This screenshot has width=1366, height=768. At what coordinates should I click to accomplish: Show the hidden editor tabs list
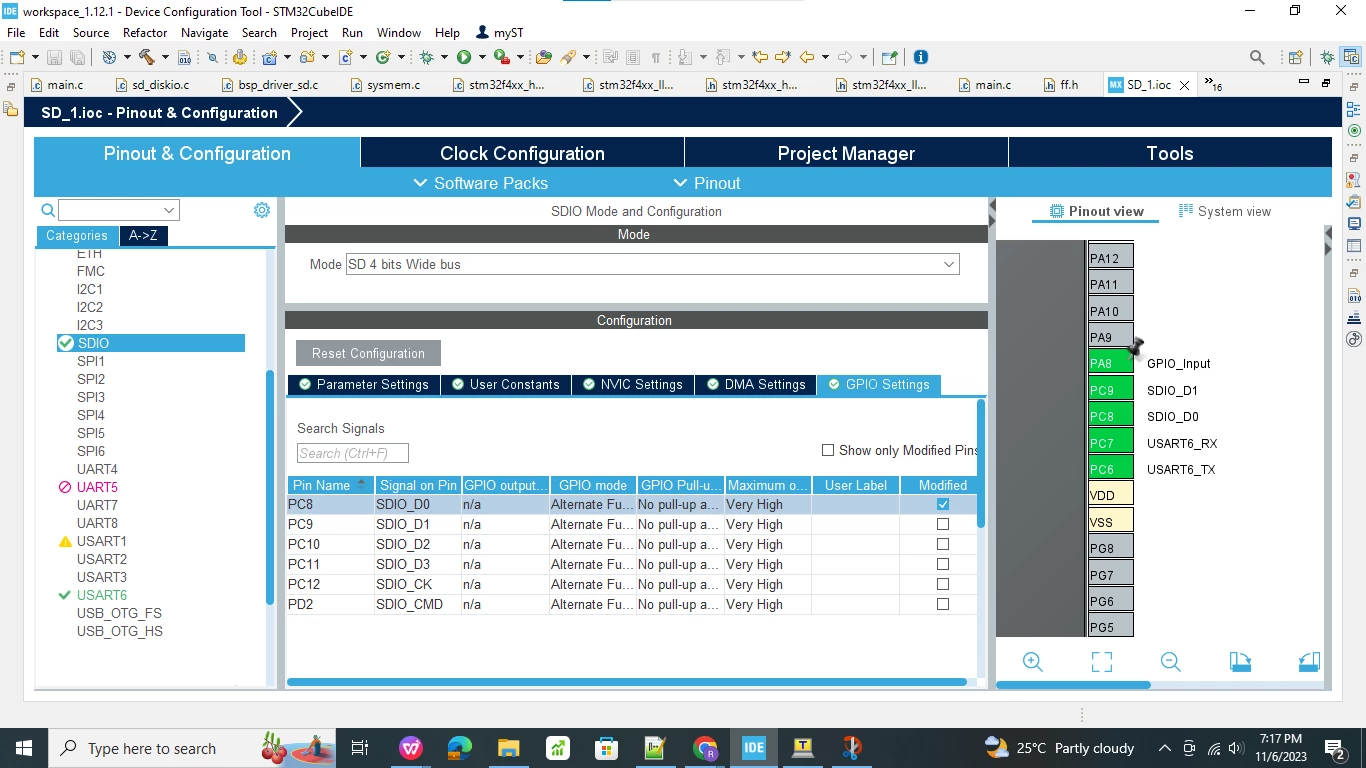pyautogui.click(x=1213, y=84)
